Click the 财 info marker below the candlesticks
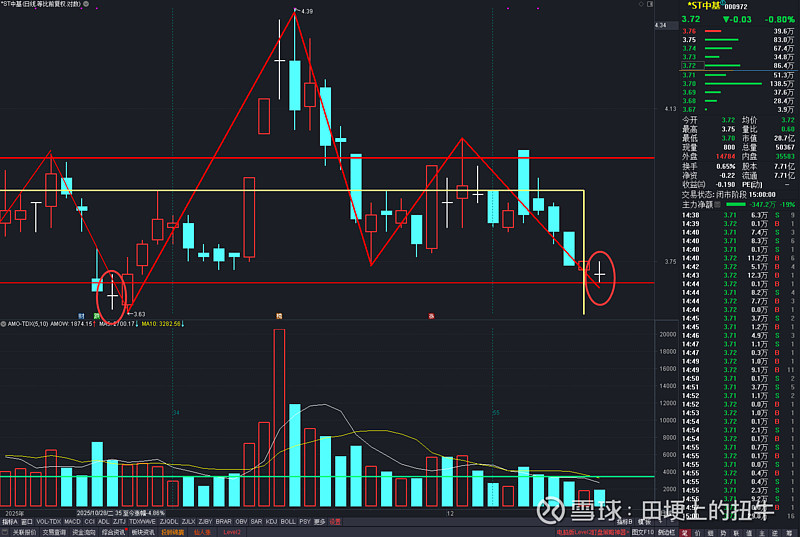The image size is (800, 537). (x=81, y=316)
